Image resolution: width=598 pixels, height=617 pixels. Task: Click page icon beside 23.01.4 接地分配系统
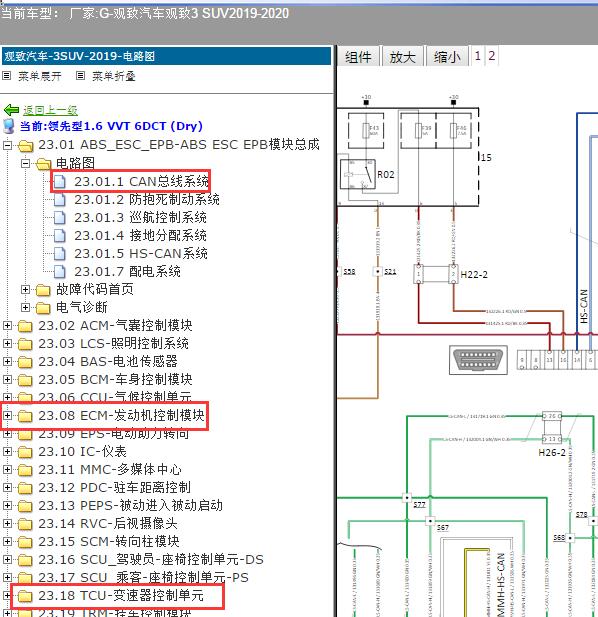[59, 235]
